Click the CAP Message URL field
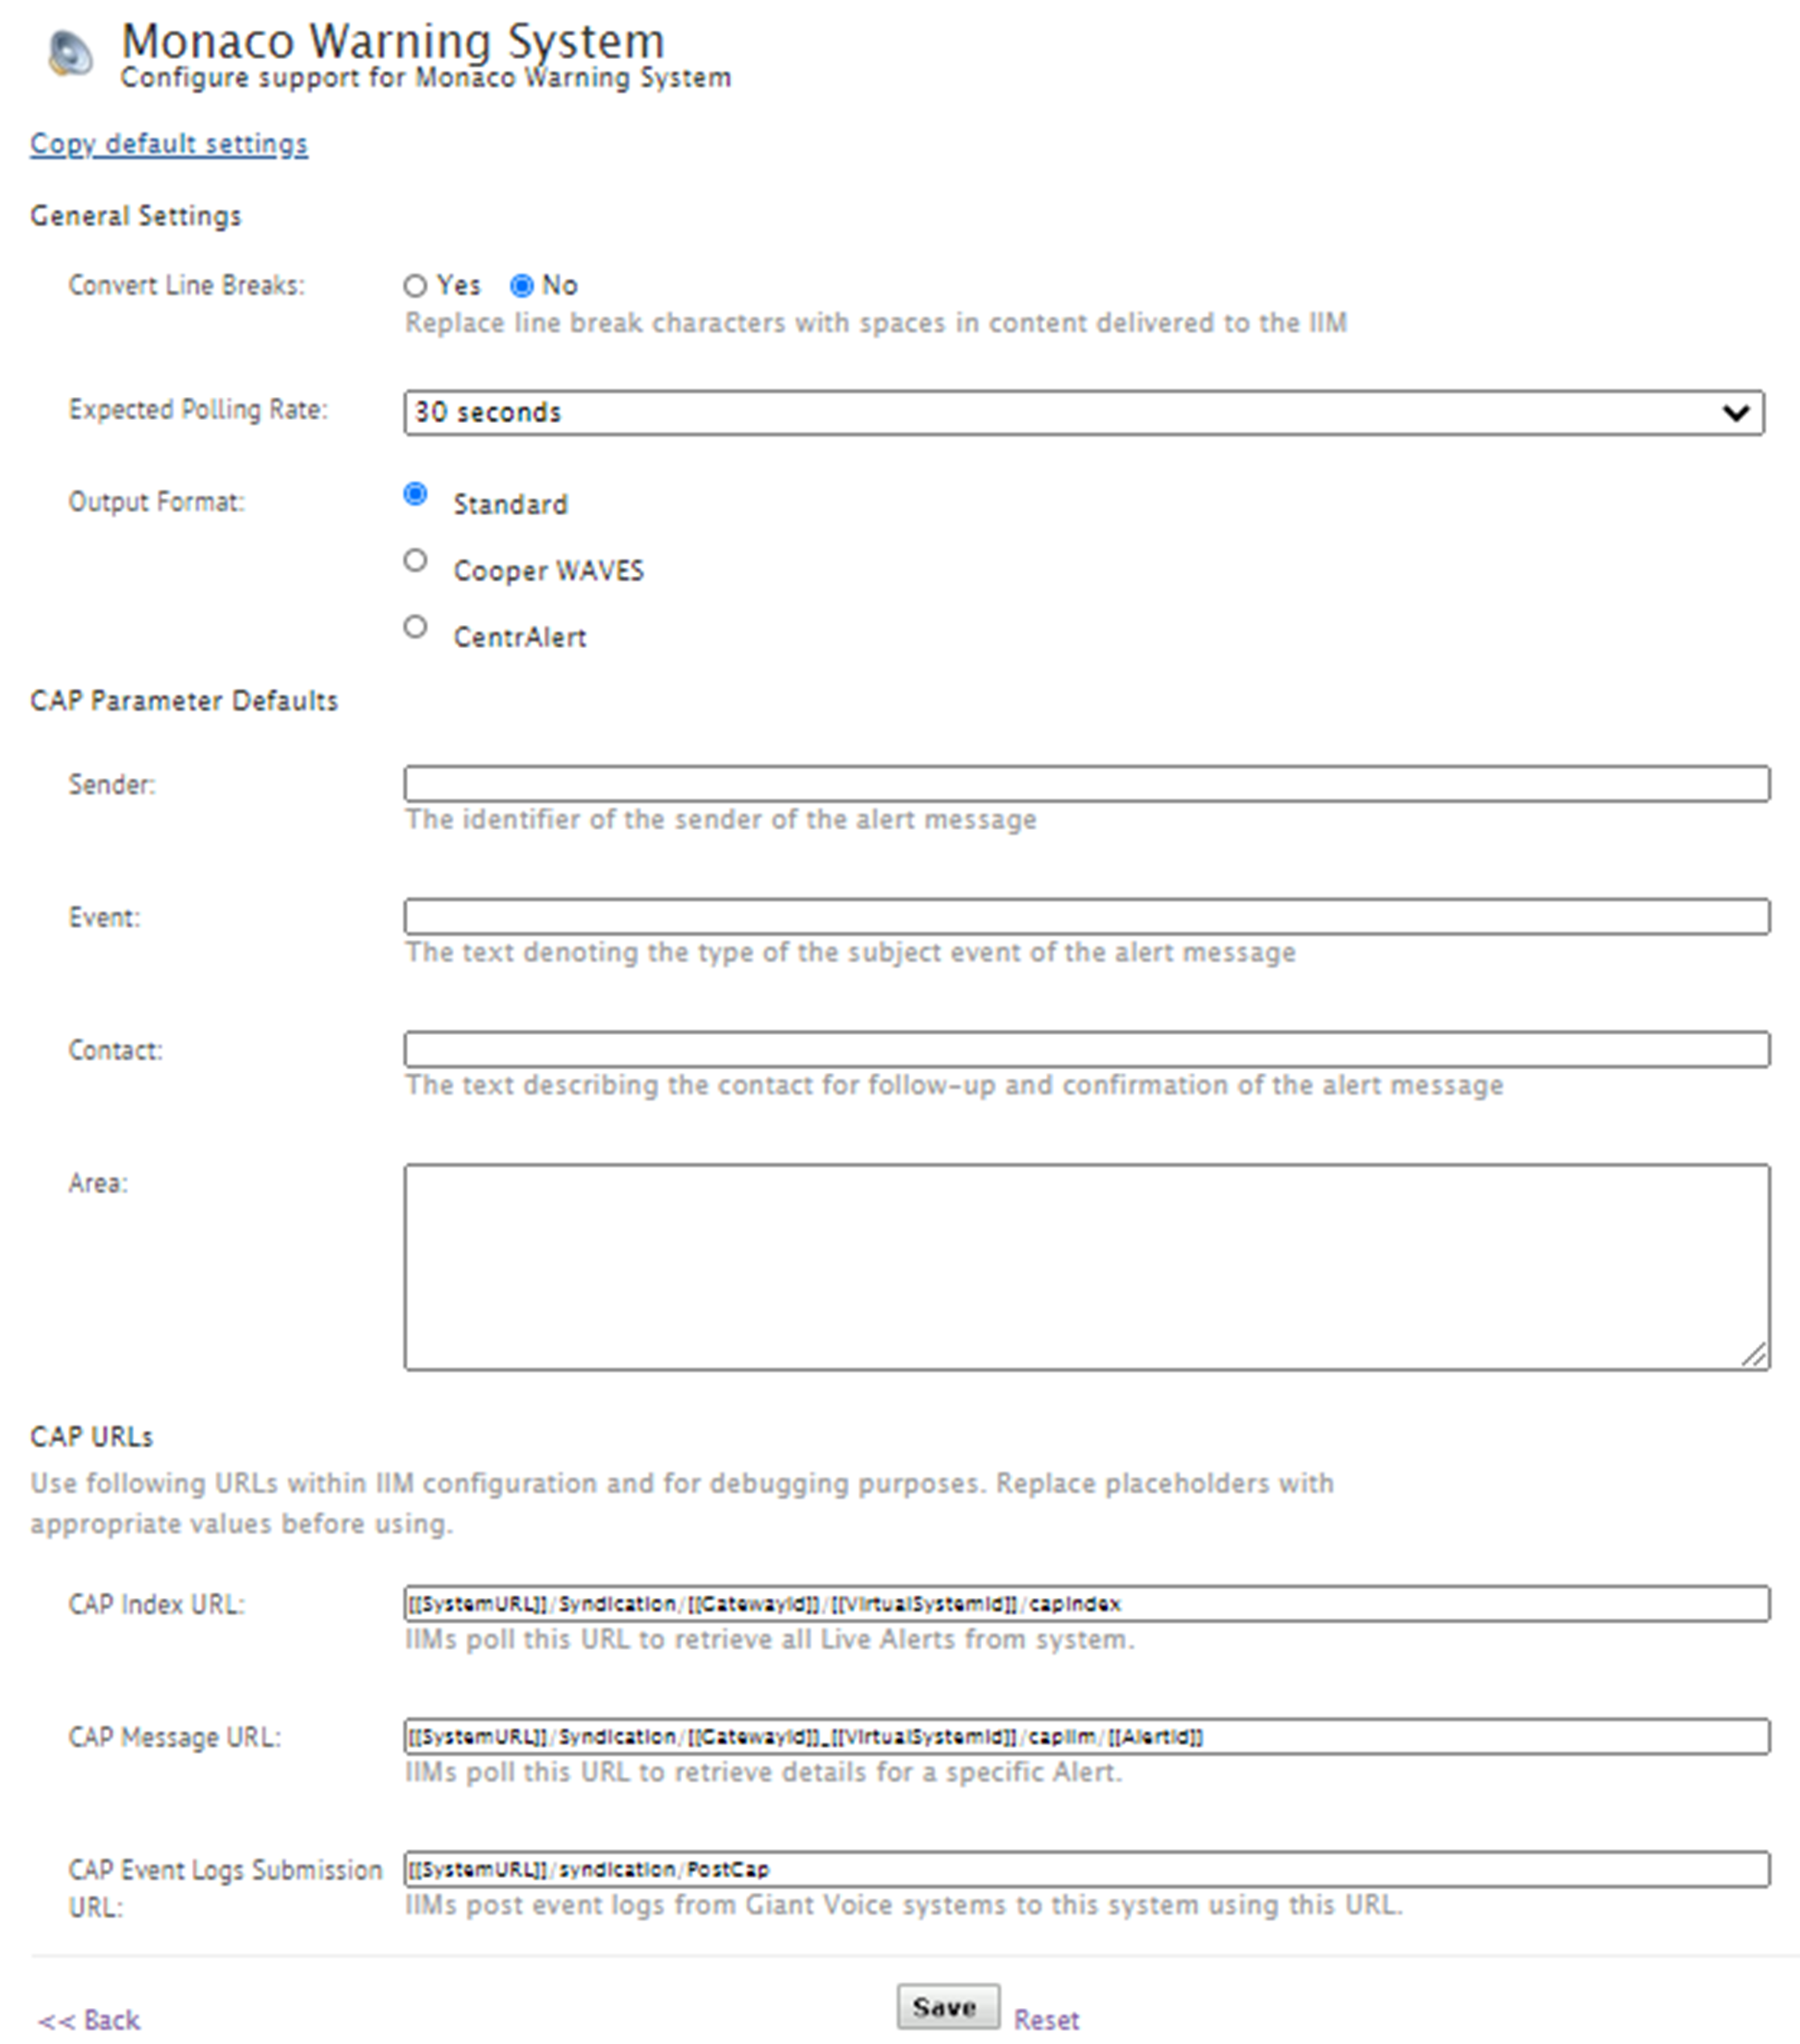 coord(1087,1737)
